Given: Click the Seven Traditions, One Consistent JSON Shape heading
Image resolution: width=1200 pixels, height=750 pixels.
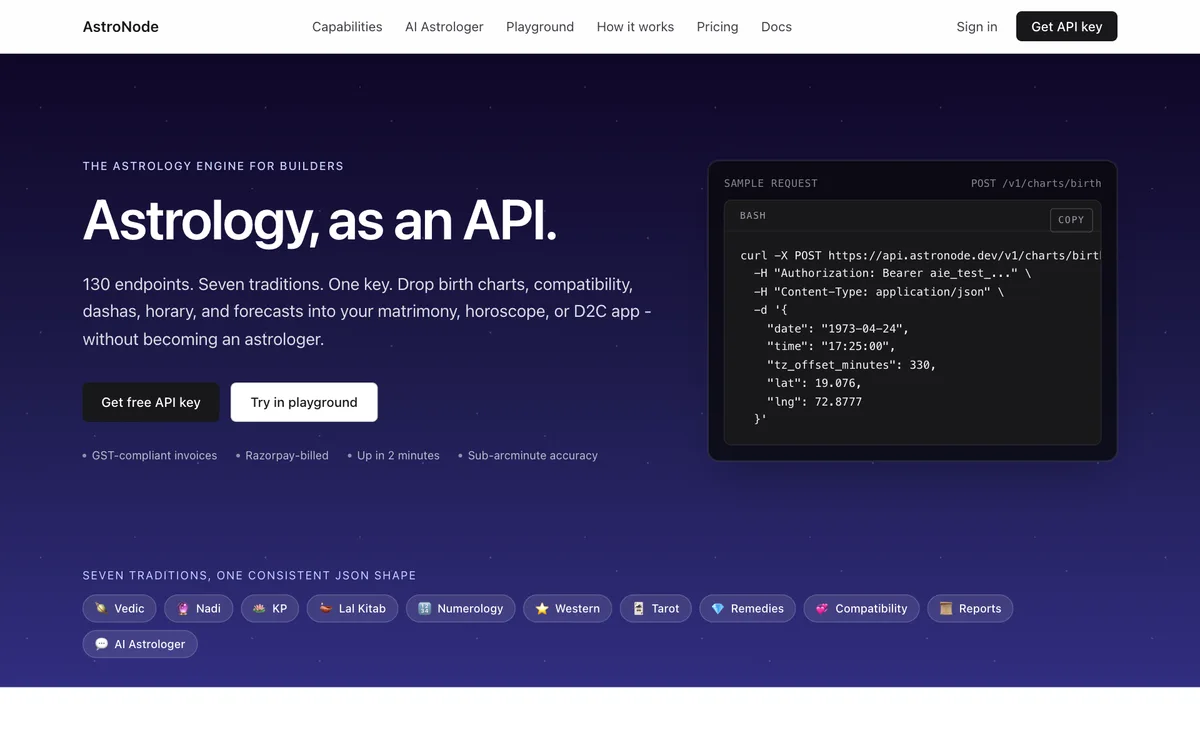Looking at the screenshot, I should click(x=249, y=575).
